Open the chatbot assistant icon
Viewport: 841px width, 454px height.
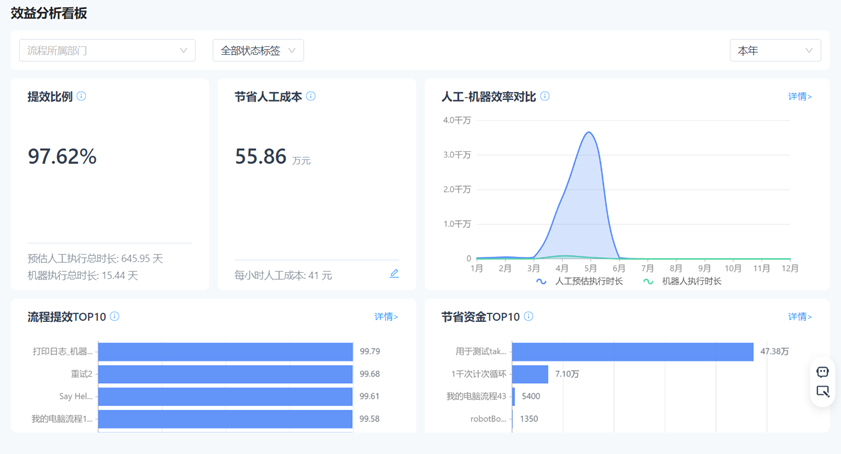(x=822, y=372)
